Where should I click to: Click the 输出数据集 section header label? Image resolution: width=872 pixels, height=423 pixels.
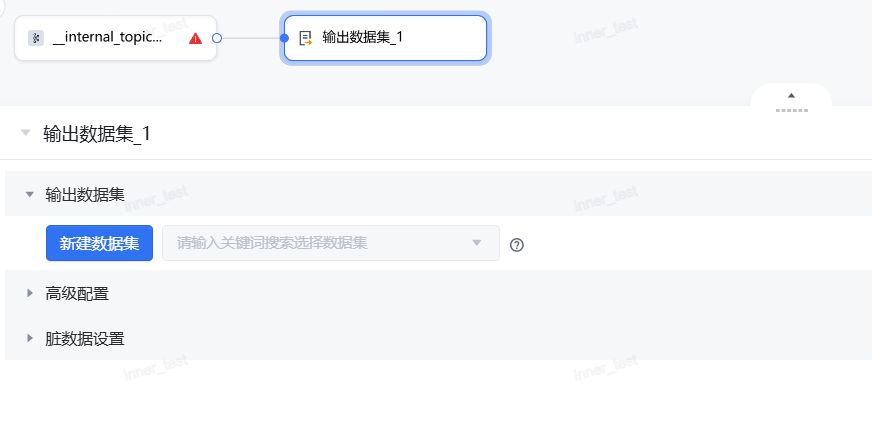[85, 194]
